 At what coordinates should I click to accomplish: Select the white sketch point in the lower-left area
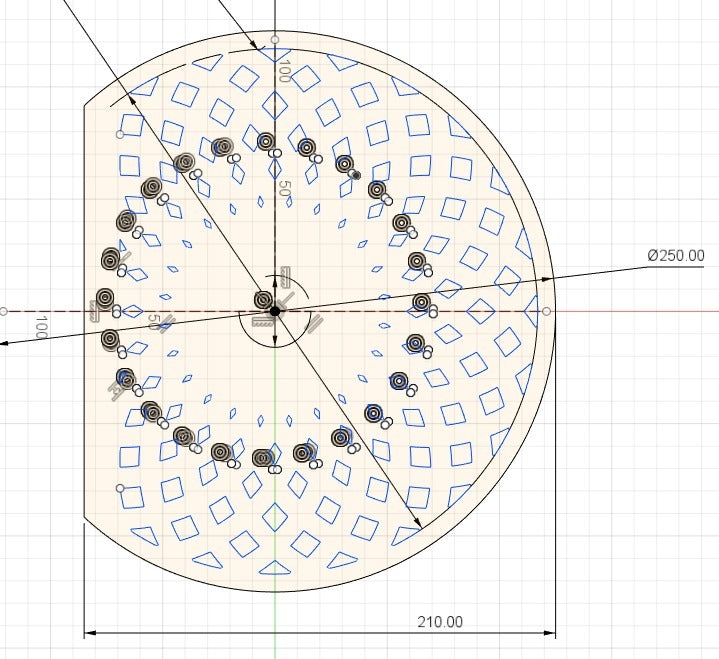(121, 487)
